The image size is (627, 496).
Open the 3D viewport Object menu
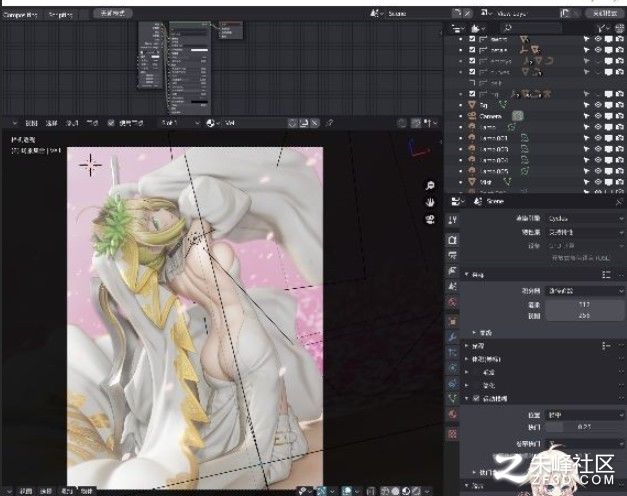click(87, 491)
